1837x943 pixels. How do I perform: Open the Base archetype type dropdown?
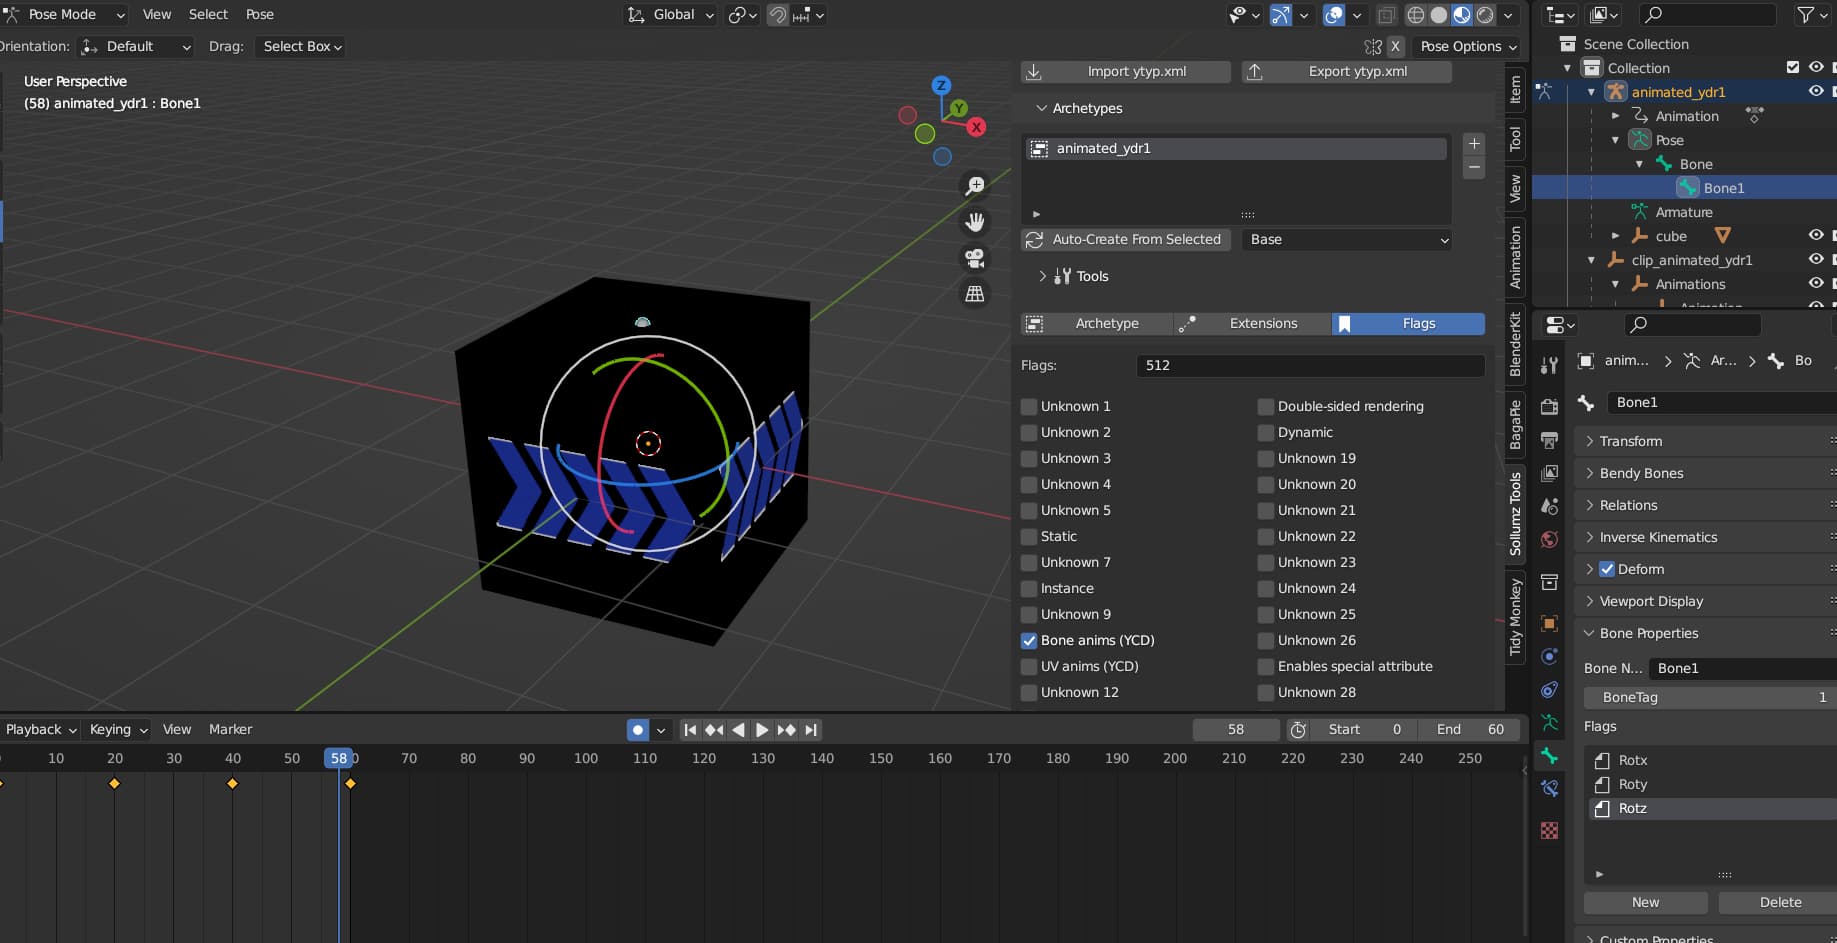point(1347,240)
